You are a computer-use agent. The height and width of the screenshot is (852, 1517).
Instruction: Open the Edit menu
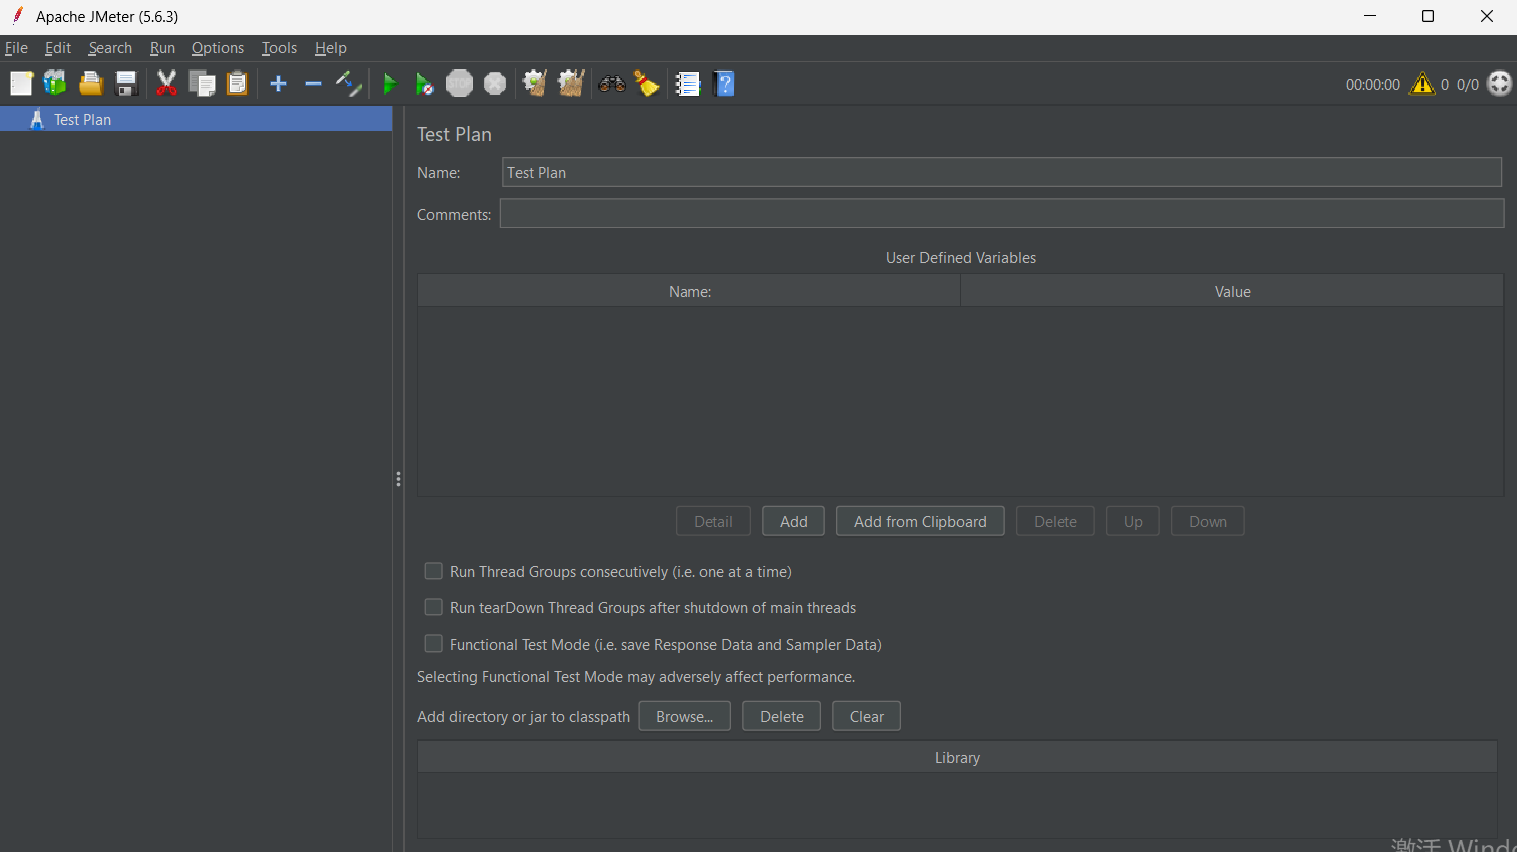click(58, 48)
